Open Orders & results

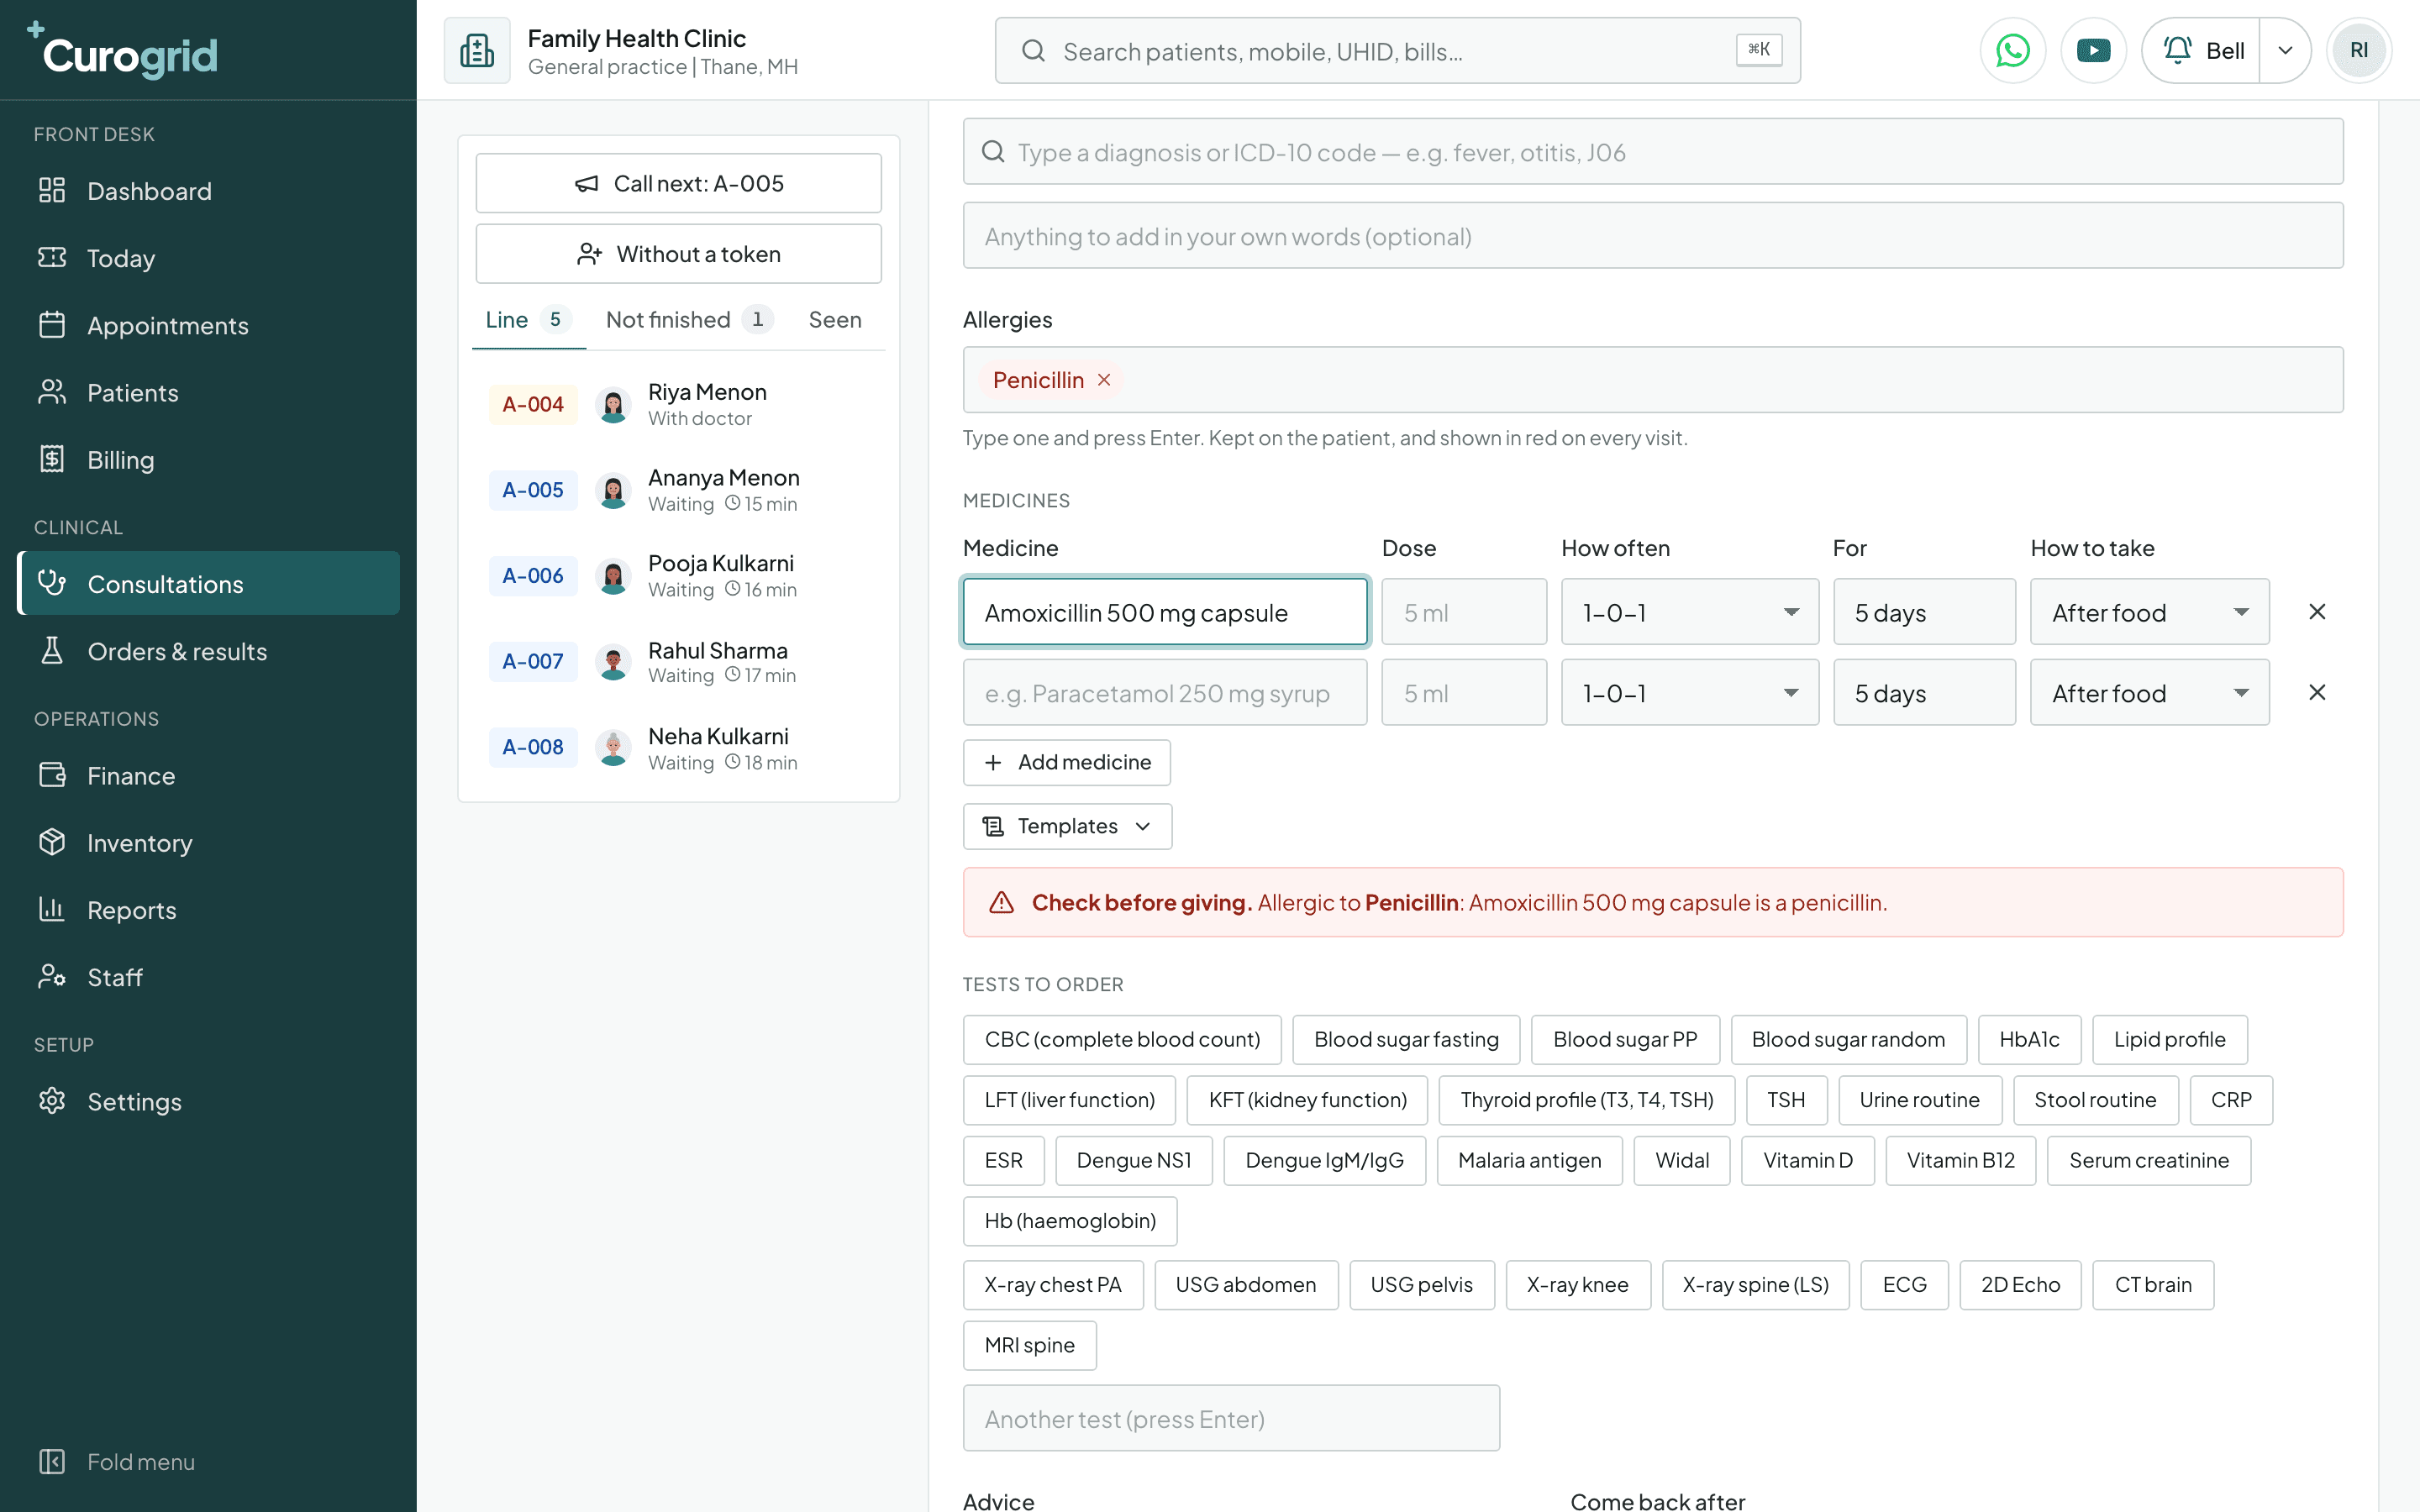208,651
